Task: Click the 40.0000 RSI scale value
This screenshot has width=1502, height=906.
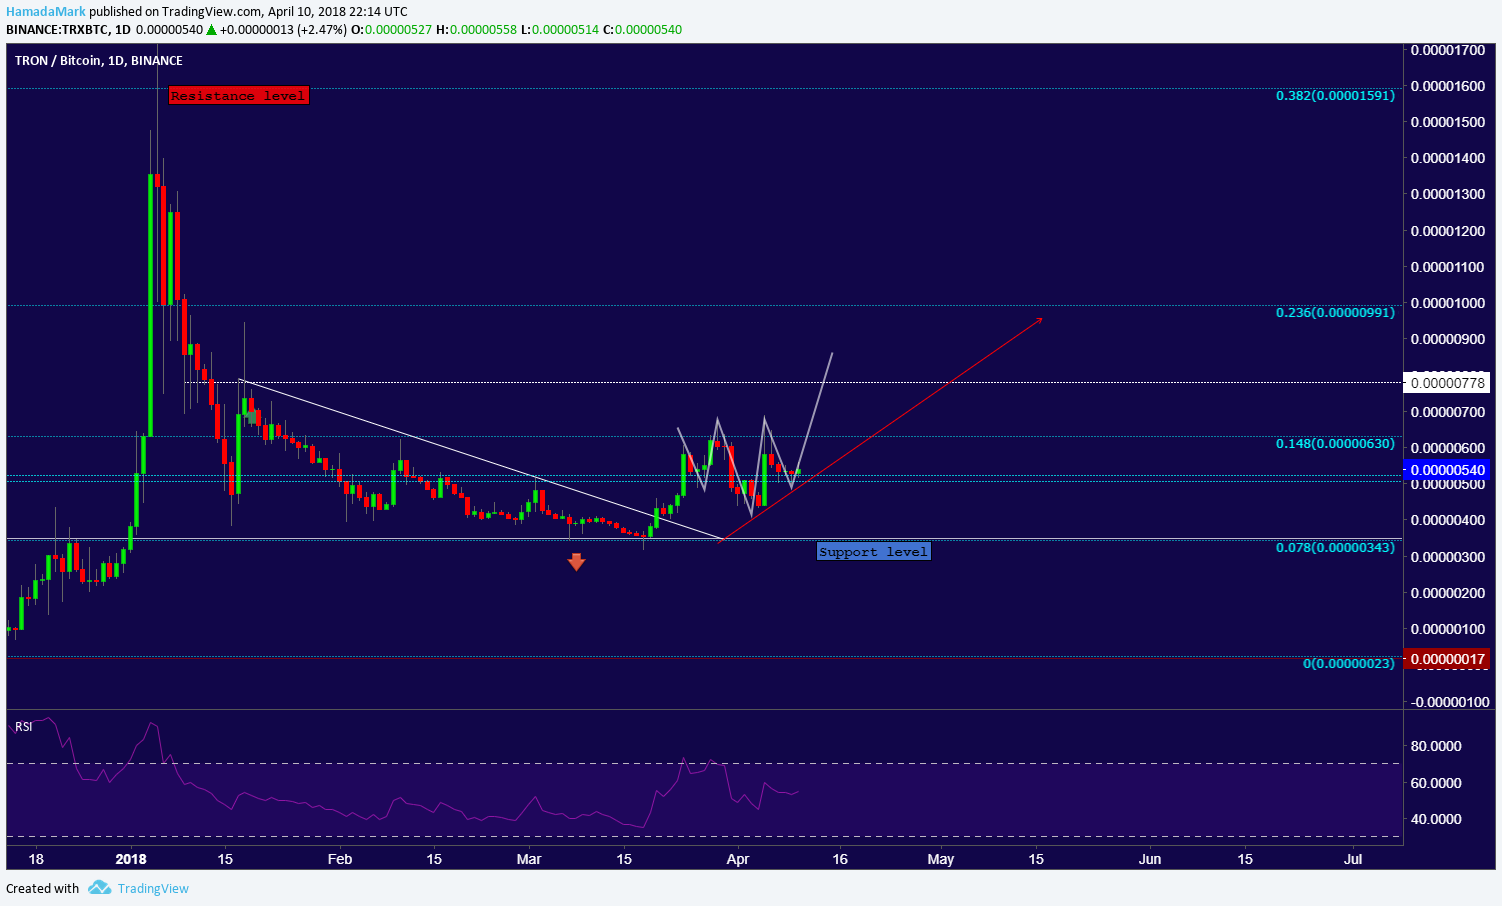Action: click(1436, 819)
